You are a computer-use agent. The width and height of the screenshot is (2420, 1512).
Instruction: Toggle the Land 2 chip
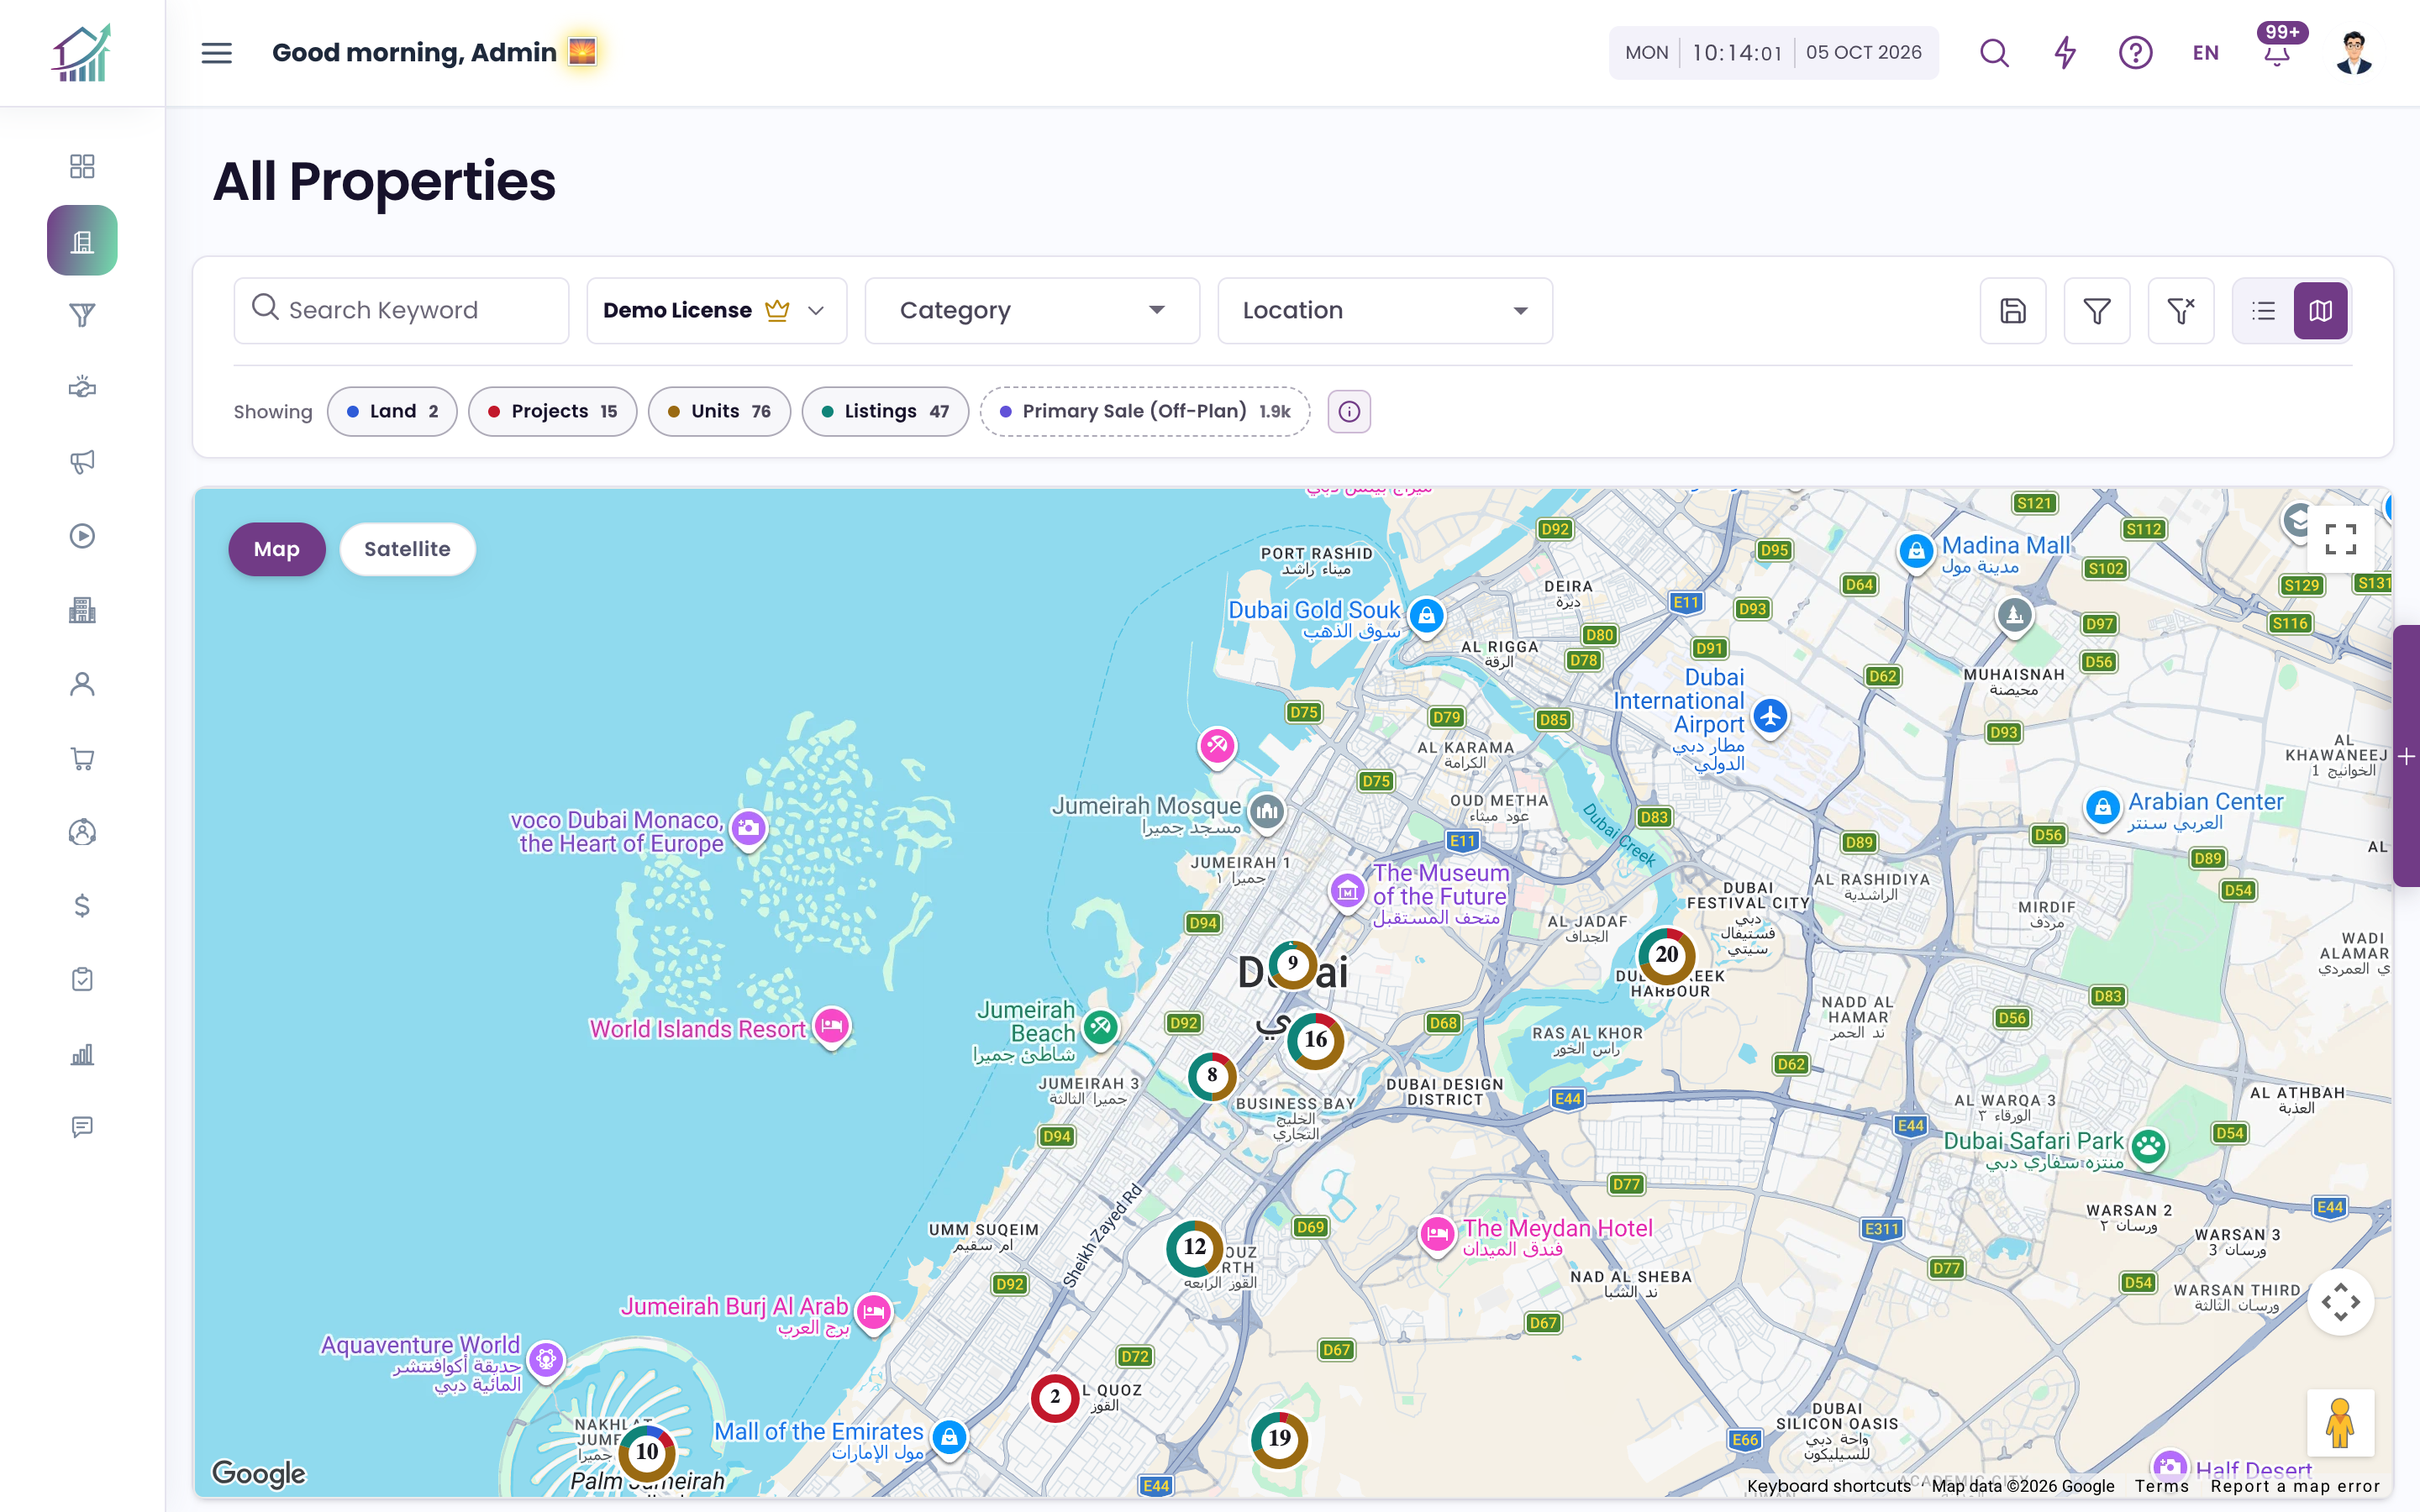pos(392,412)
